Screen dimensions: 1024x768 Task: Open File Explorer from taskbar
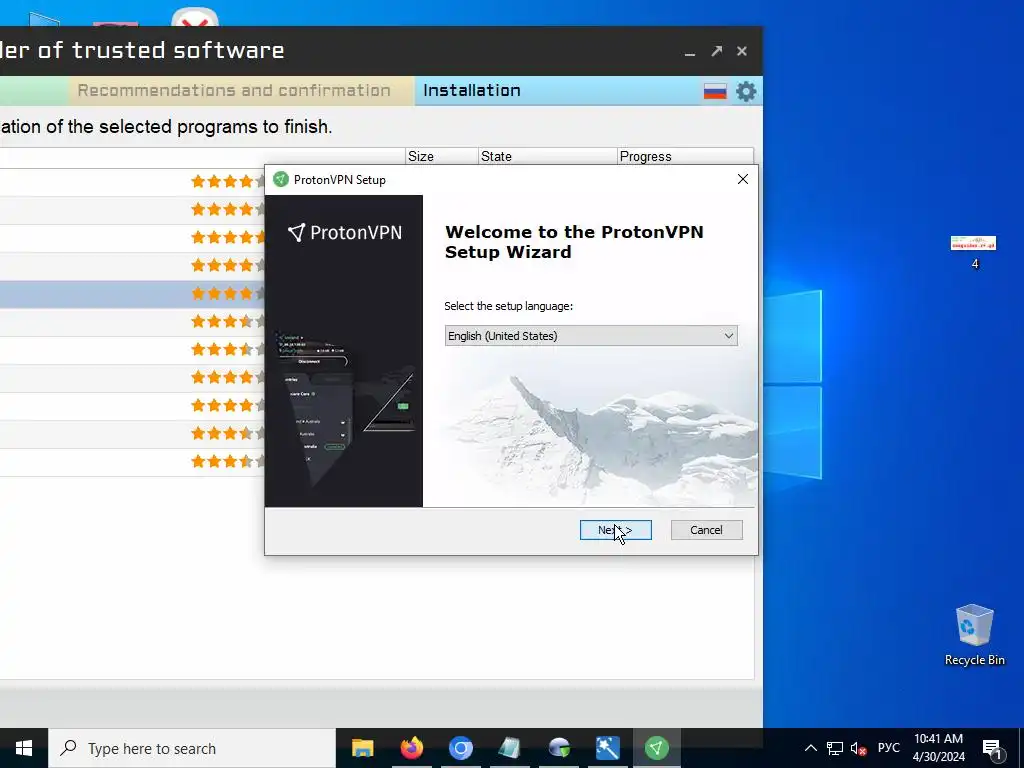tap(362, 748)
